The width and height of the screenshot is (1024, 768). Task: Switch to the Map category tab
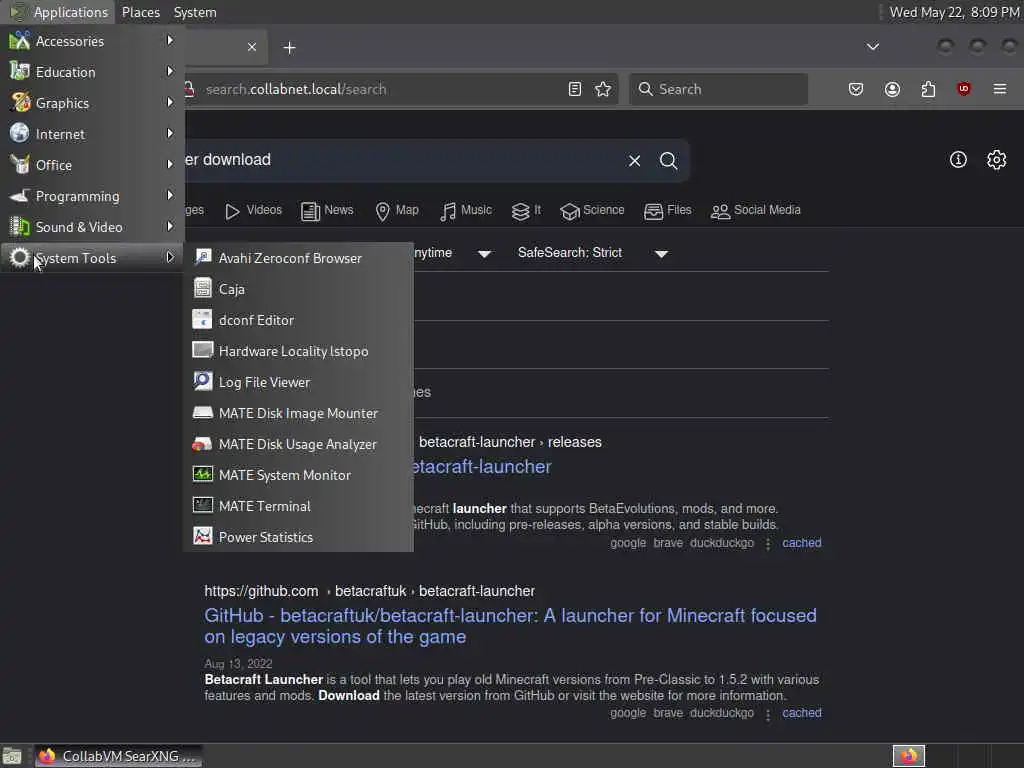point(397,210)
